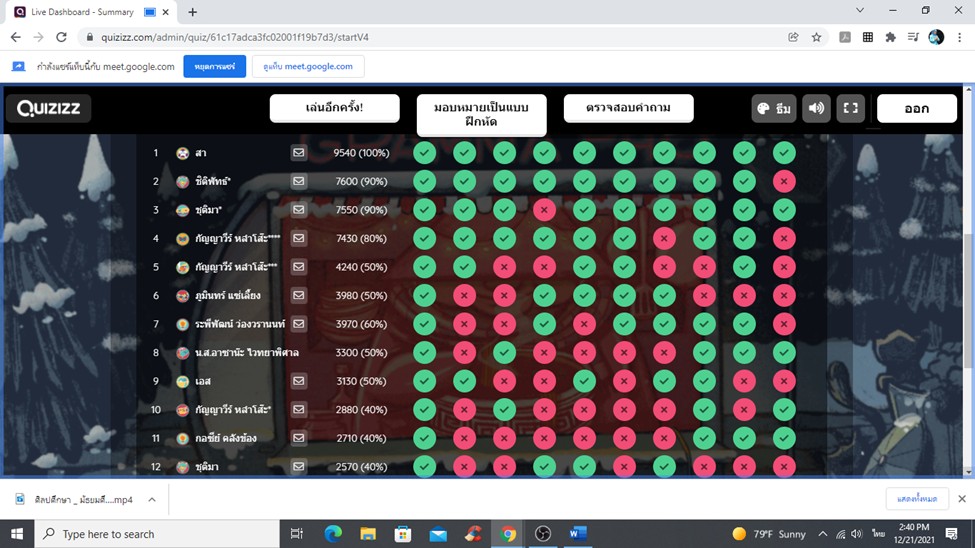
Task: Click the mail icon for player เอส
Action: click(x=298, y=381)
